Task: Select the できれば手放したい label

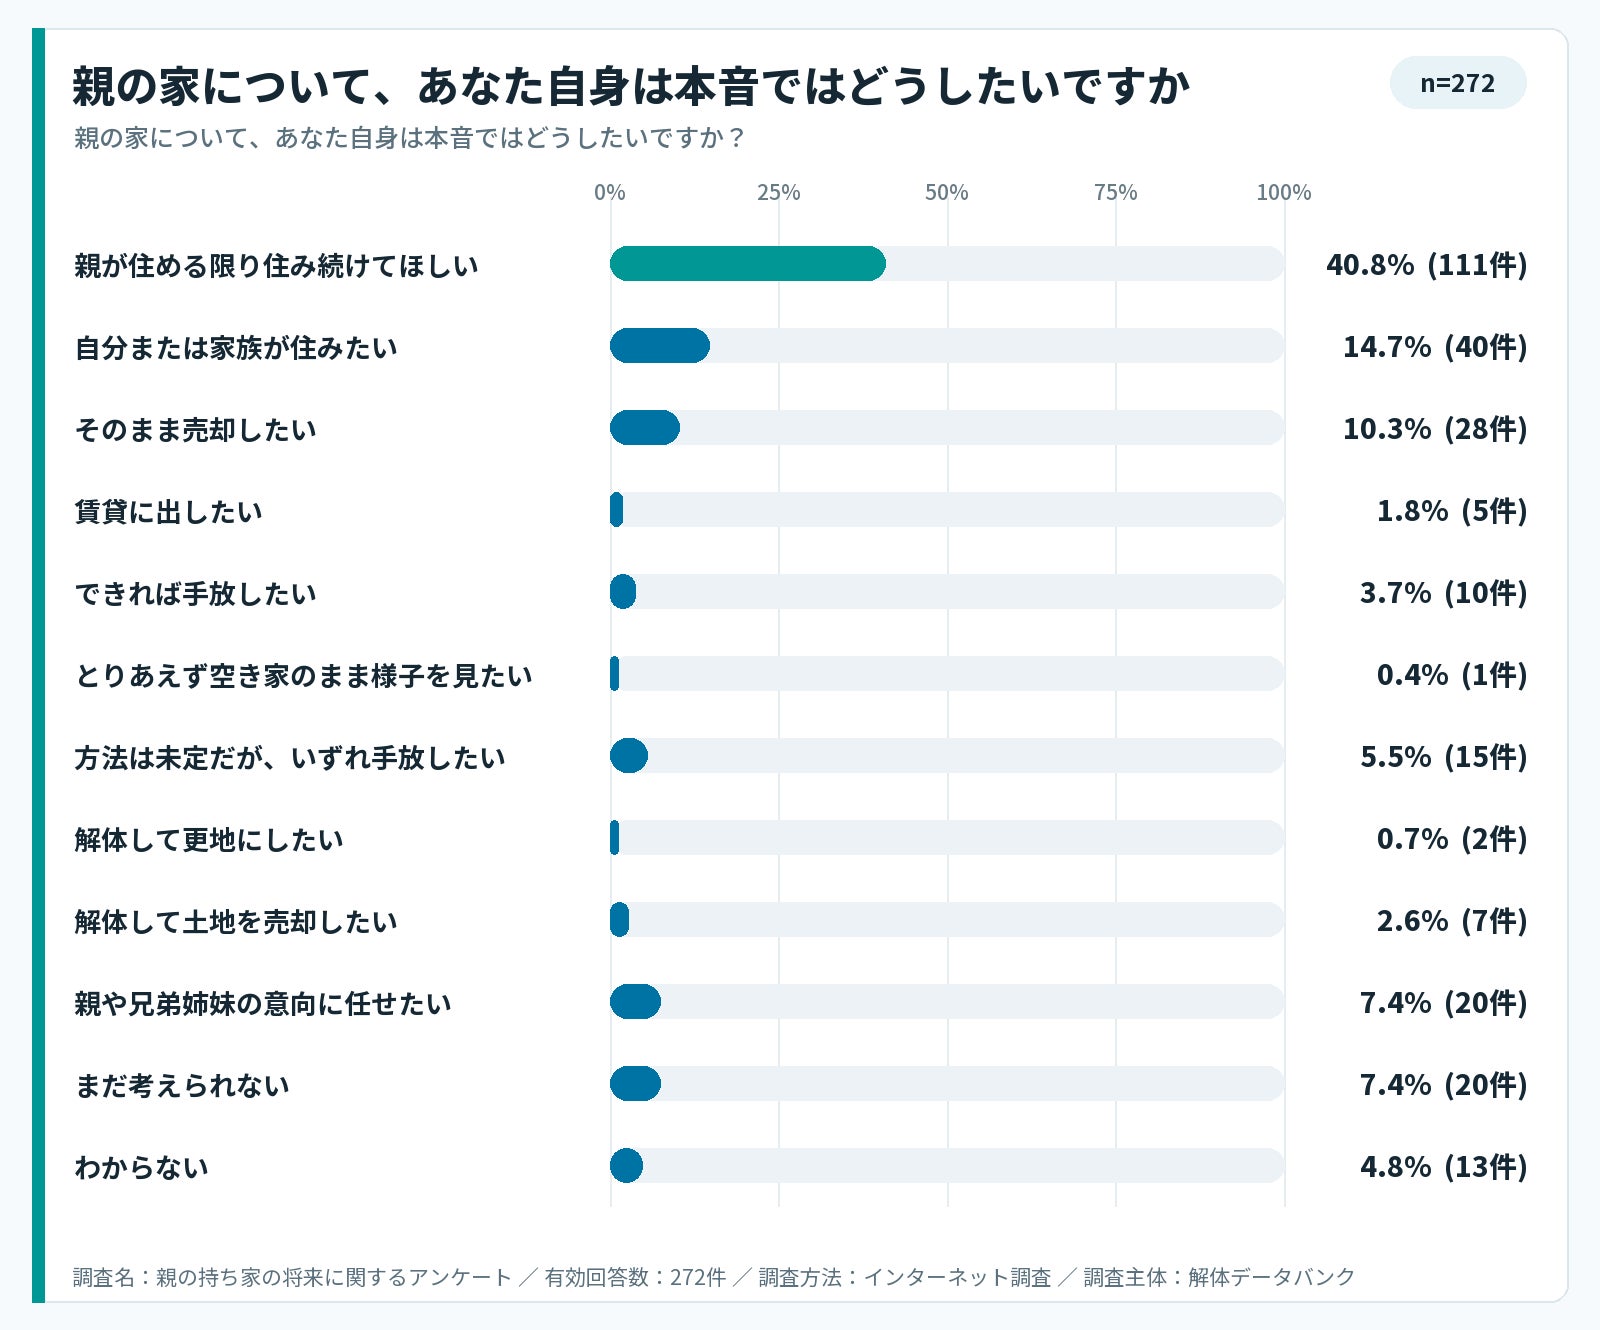Action: (196, 594)
